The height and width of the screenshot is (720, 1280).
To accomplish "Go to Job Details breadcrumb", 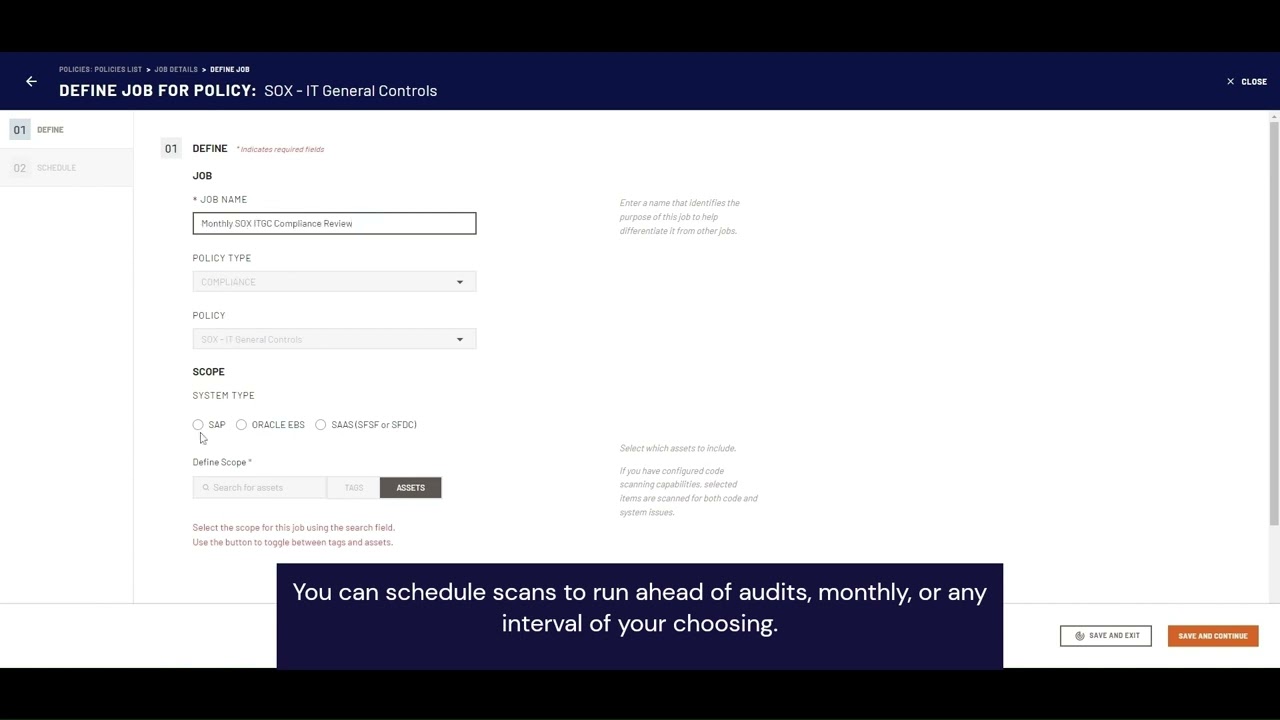I will click(x=176, y=70).
